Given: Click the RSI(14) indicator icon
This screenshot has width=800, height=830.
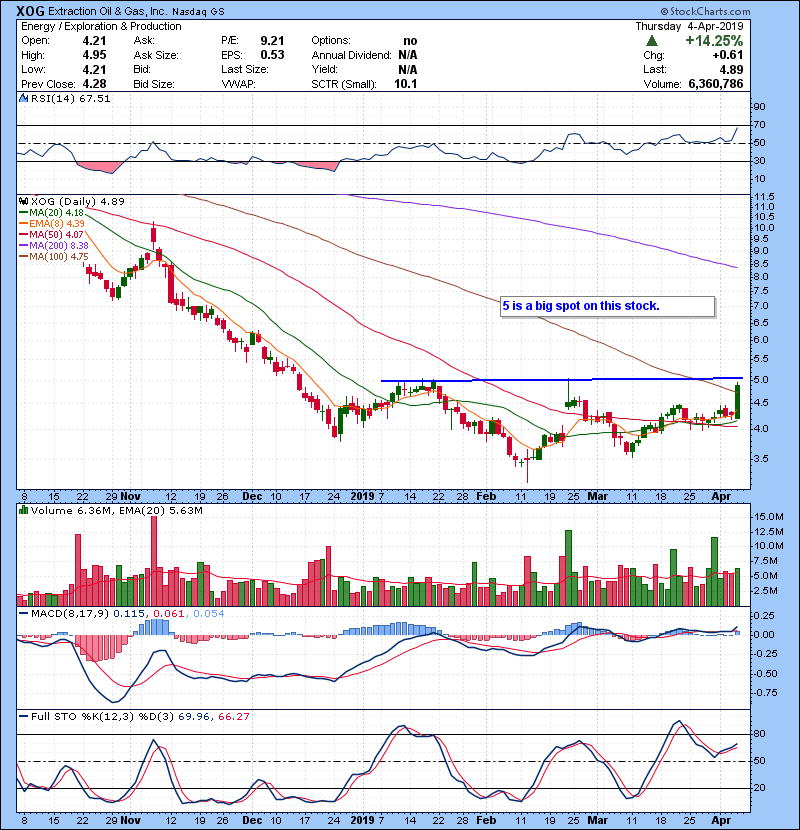Looking at the screenshot, I should [x=23, y=98].
